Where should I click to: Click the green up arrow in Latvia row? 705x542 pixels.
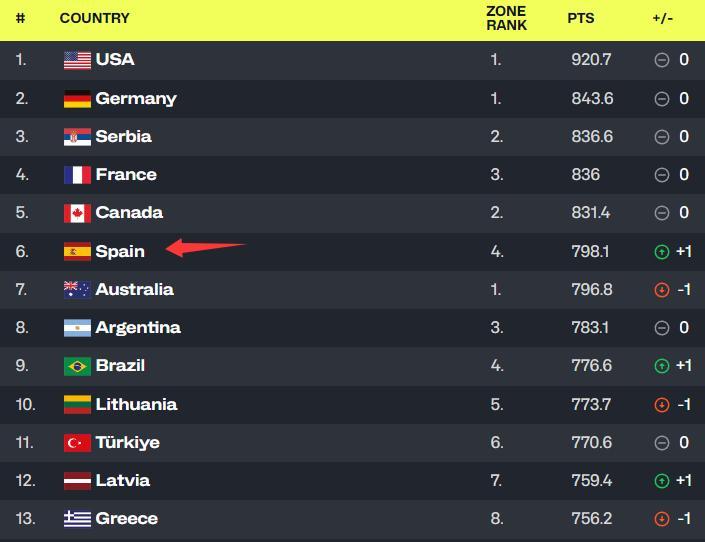661,481
